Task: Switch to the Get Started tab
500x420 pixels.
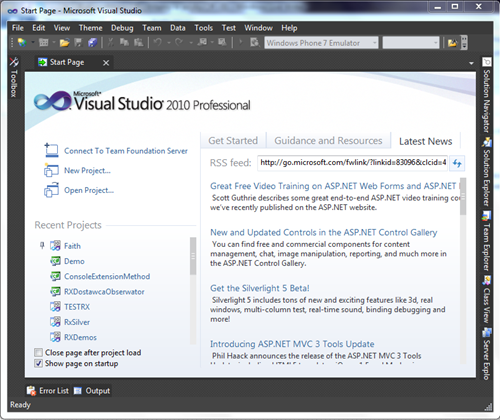Action: (x=233, y=141)
